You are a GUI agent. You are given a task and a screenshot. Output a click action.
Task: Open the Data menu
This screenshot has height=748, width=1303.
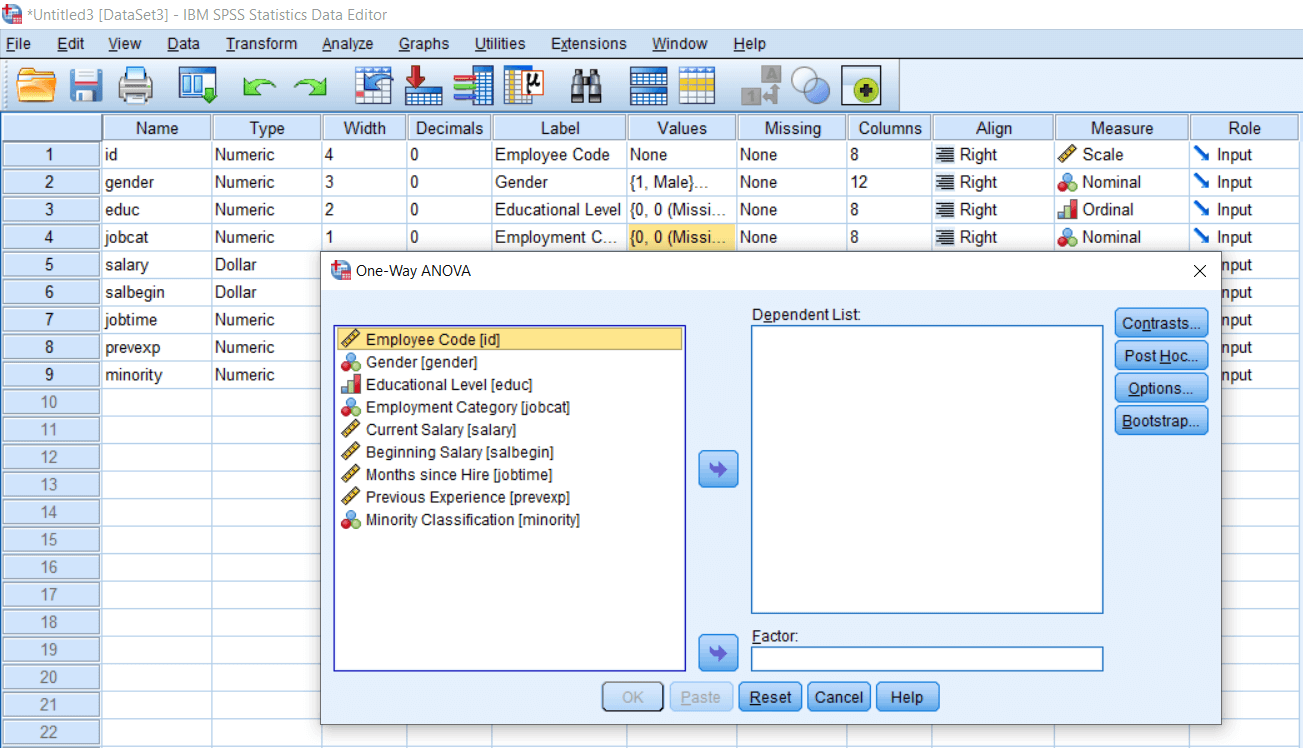click(x=183, y=44)
